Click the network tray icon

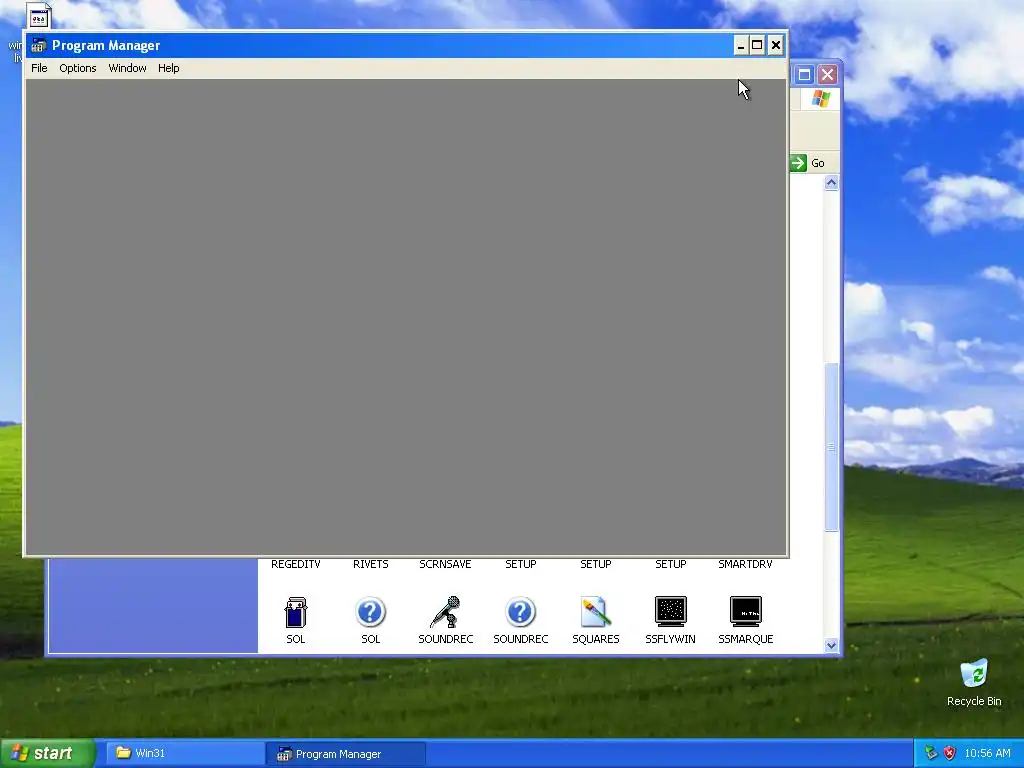point(931,753)
